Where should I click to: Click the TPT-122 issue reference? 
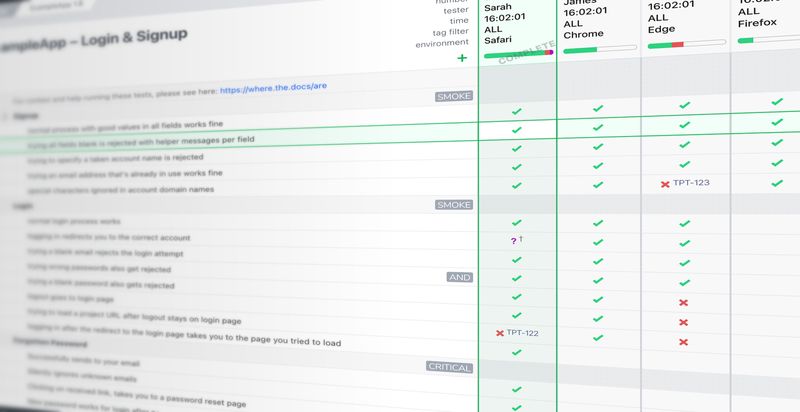522,333
